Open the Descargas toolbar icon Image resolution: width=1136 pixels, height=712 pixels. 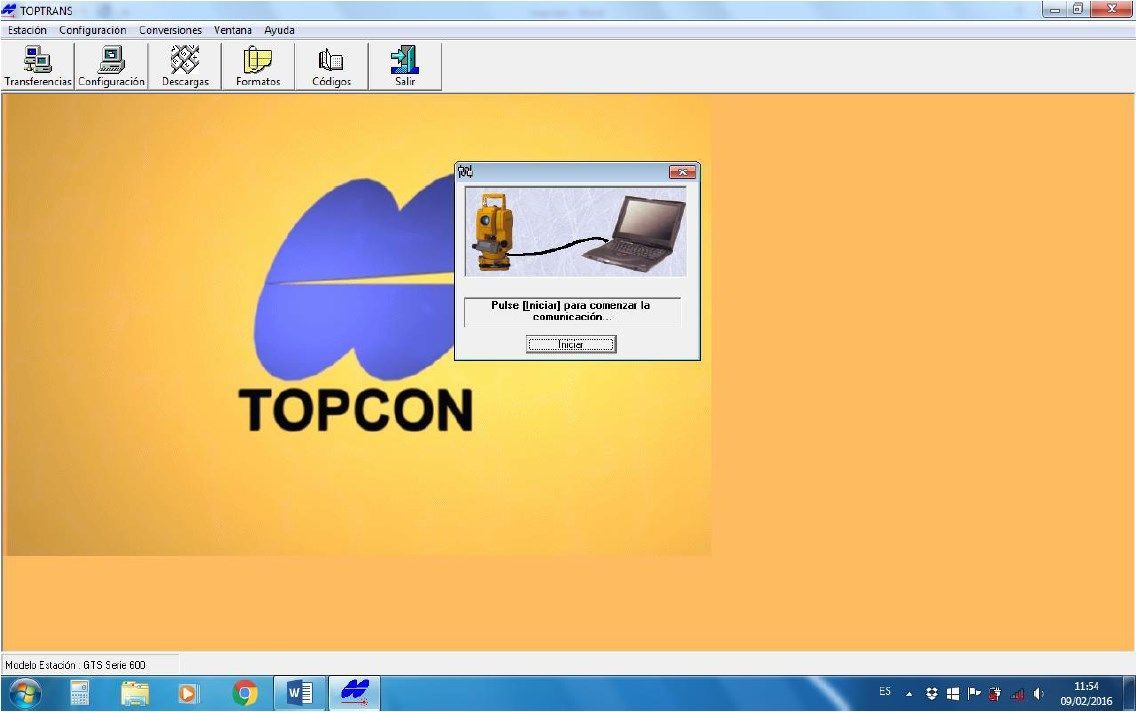pyautogui.click(x=185, y=66)
